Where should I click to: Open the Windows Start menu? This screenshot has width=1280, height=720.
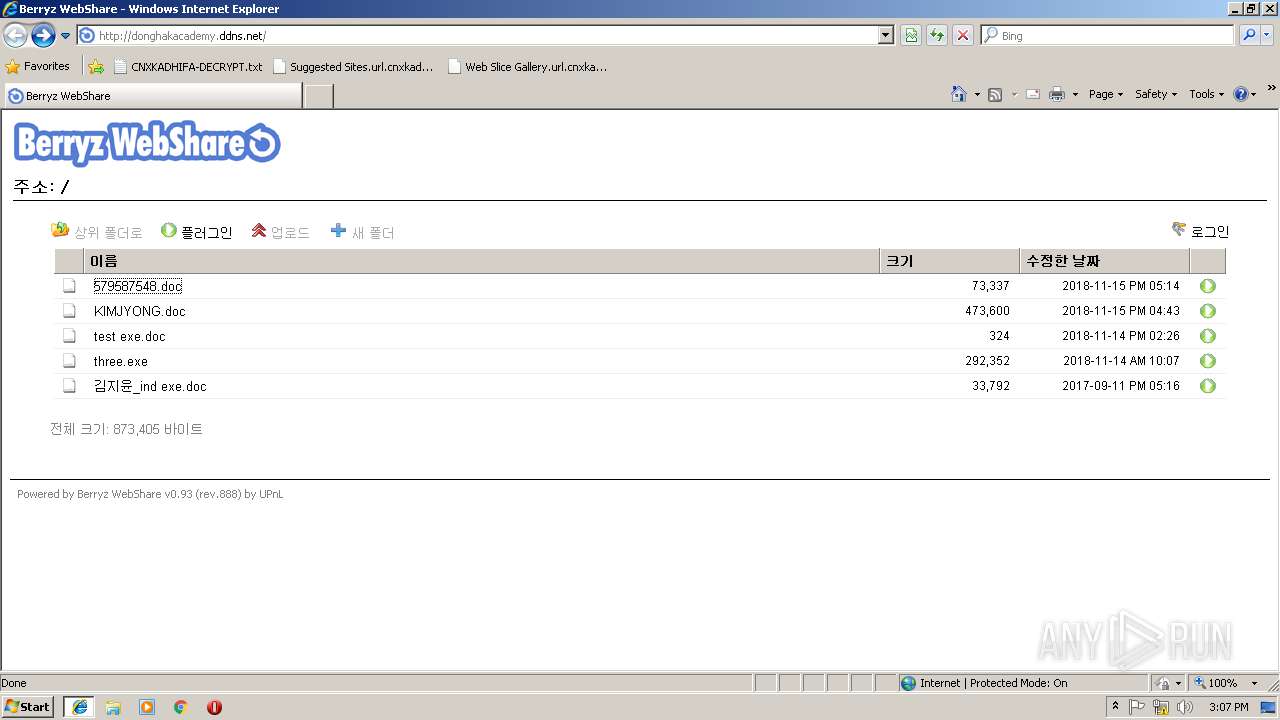(x=28, y=706)
